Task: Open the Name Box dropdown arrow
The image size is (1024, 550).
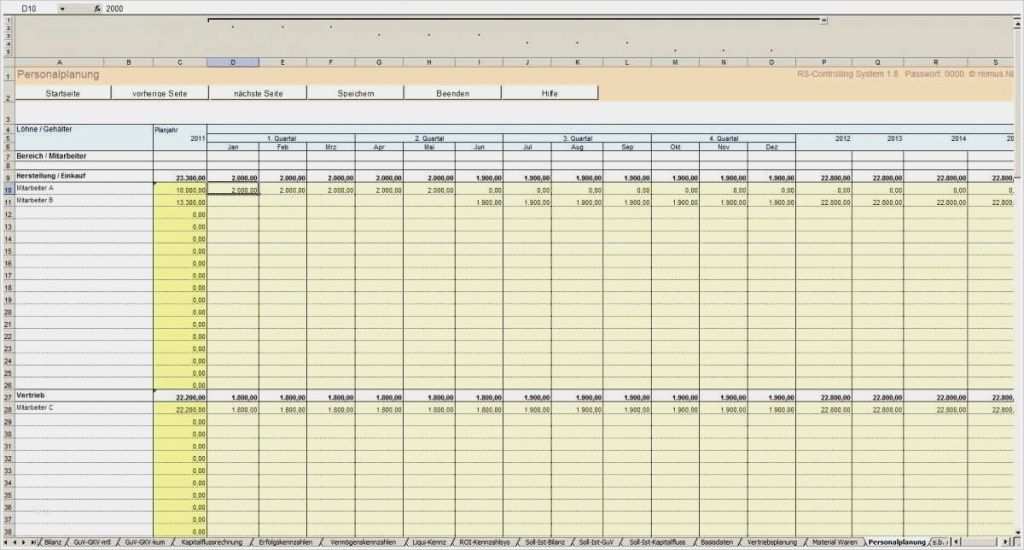Action: point(63,8)
